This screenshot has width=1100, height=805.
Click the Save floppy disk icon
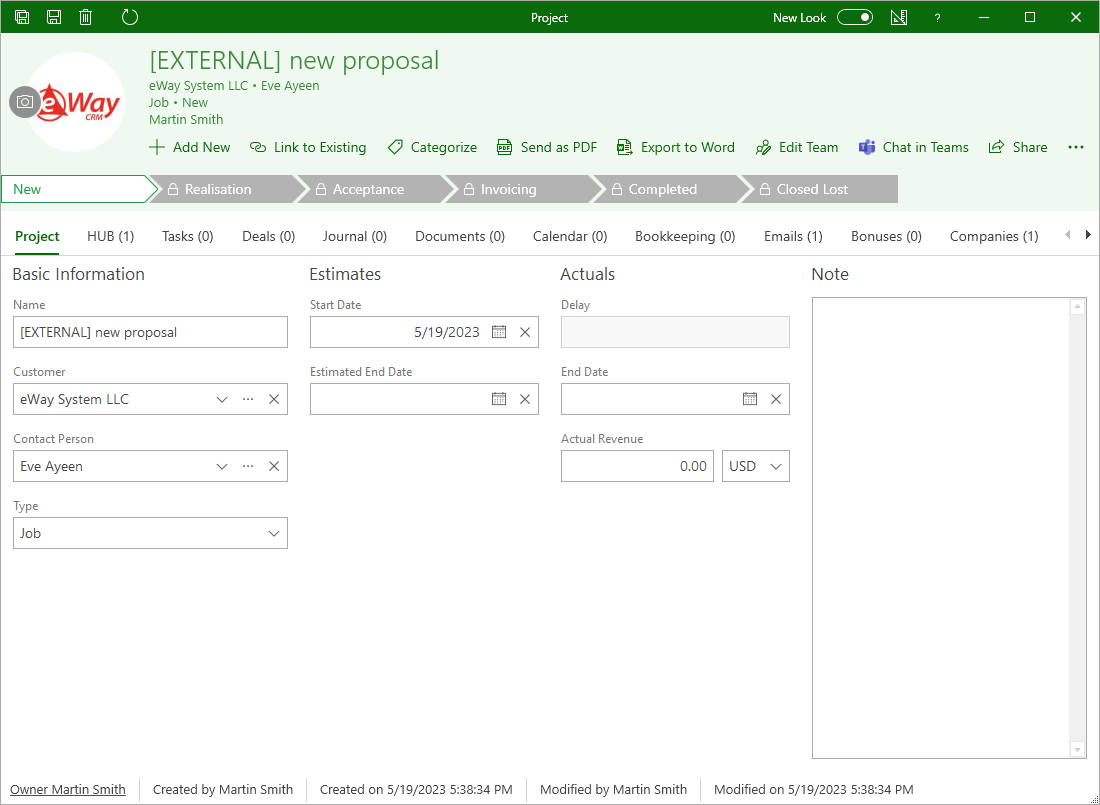(x=54, y=17)
